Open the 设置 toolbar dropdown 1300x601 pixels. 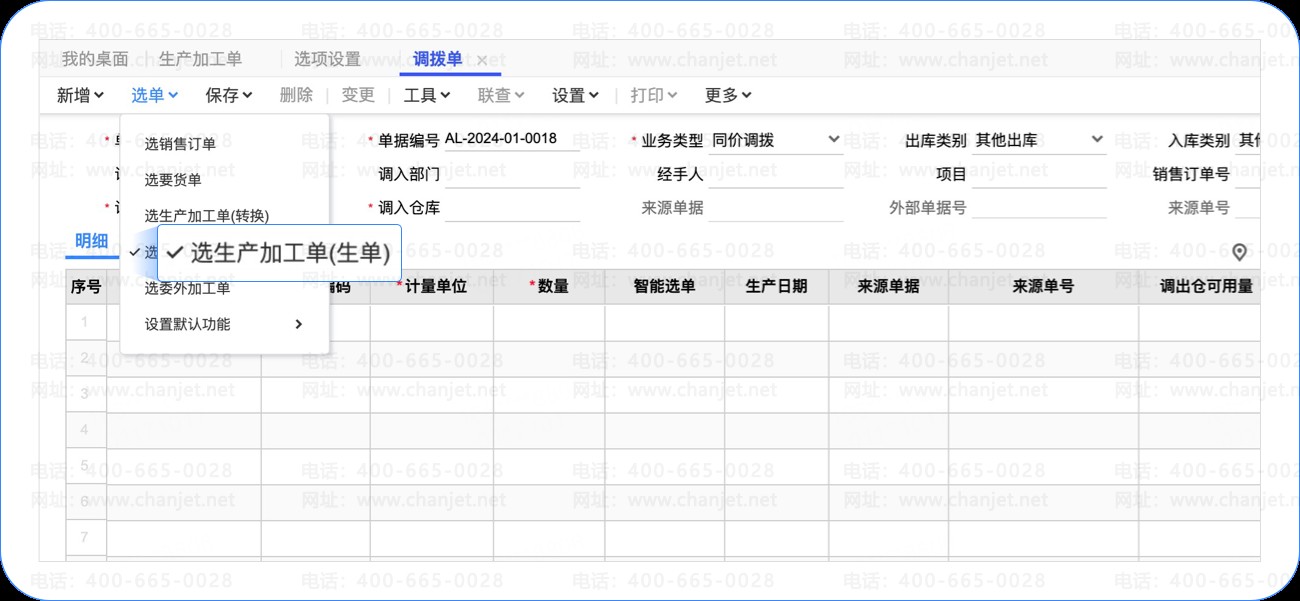(x=575, y=95)
